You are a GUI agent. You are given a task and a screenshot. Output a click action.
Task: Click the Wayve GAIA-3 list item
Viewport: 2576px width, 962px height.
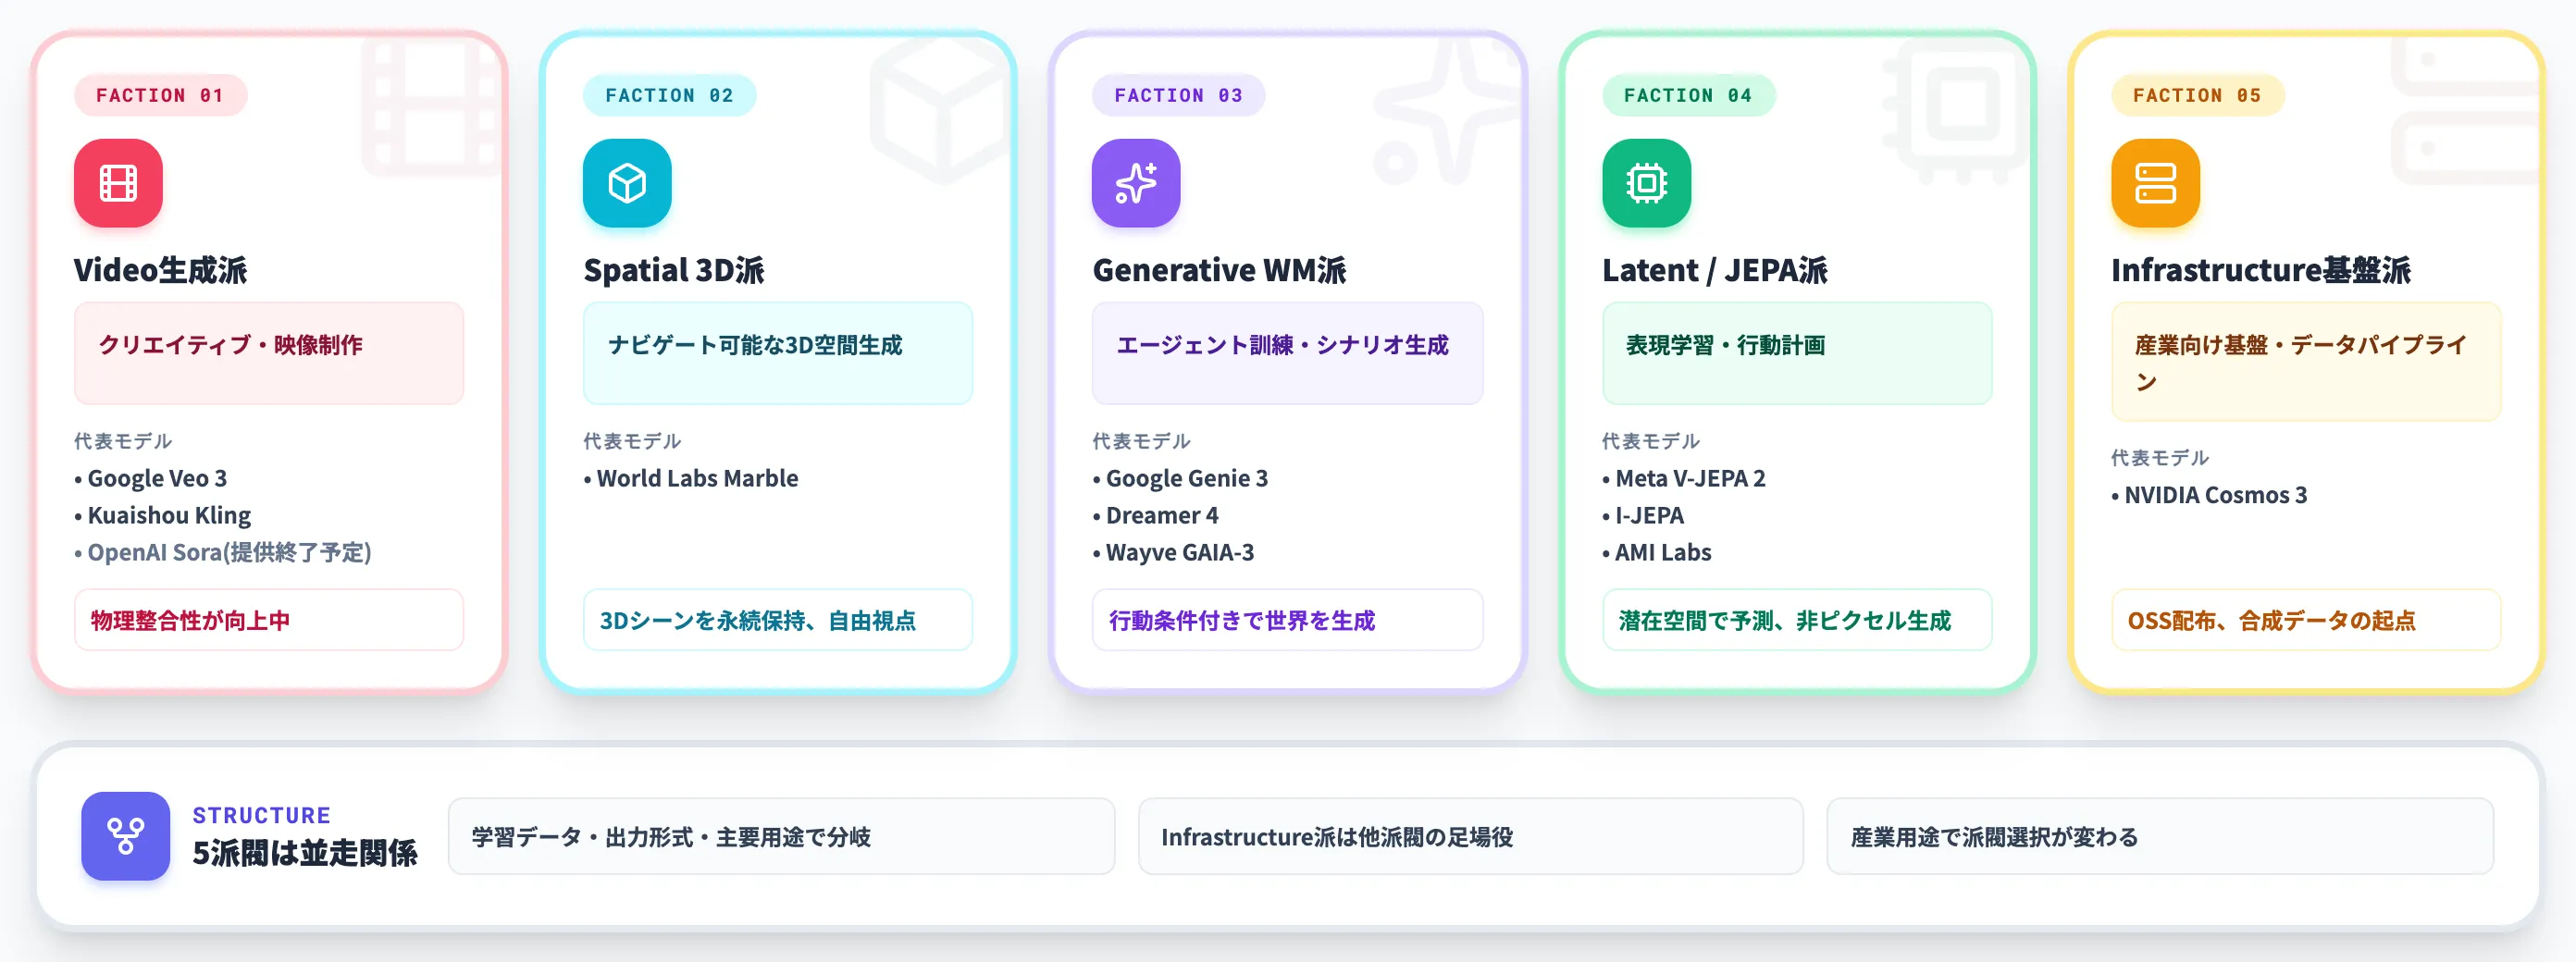tap(1173, 552)
